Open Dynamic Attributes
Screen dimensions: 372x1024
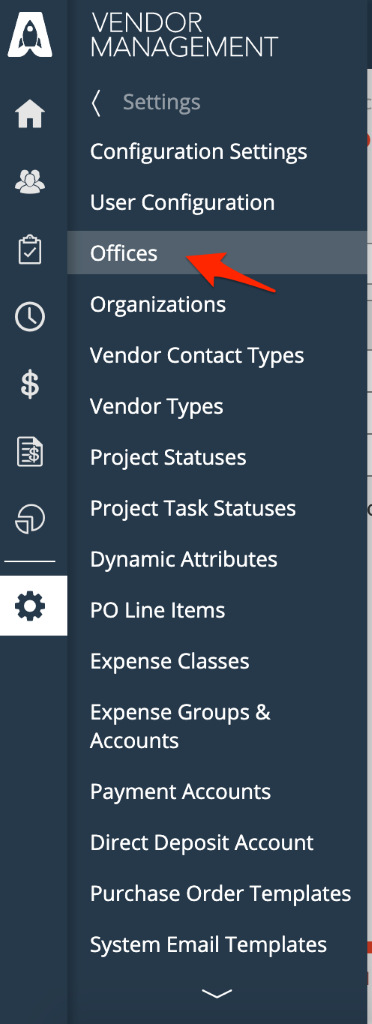(x=183, y=560)
